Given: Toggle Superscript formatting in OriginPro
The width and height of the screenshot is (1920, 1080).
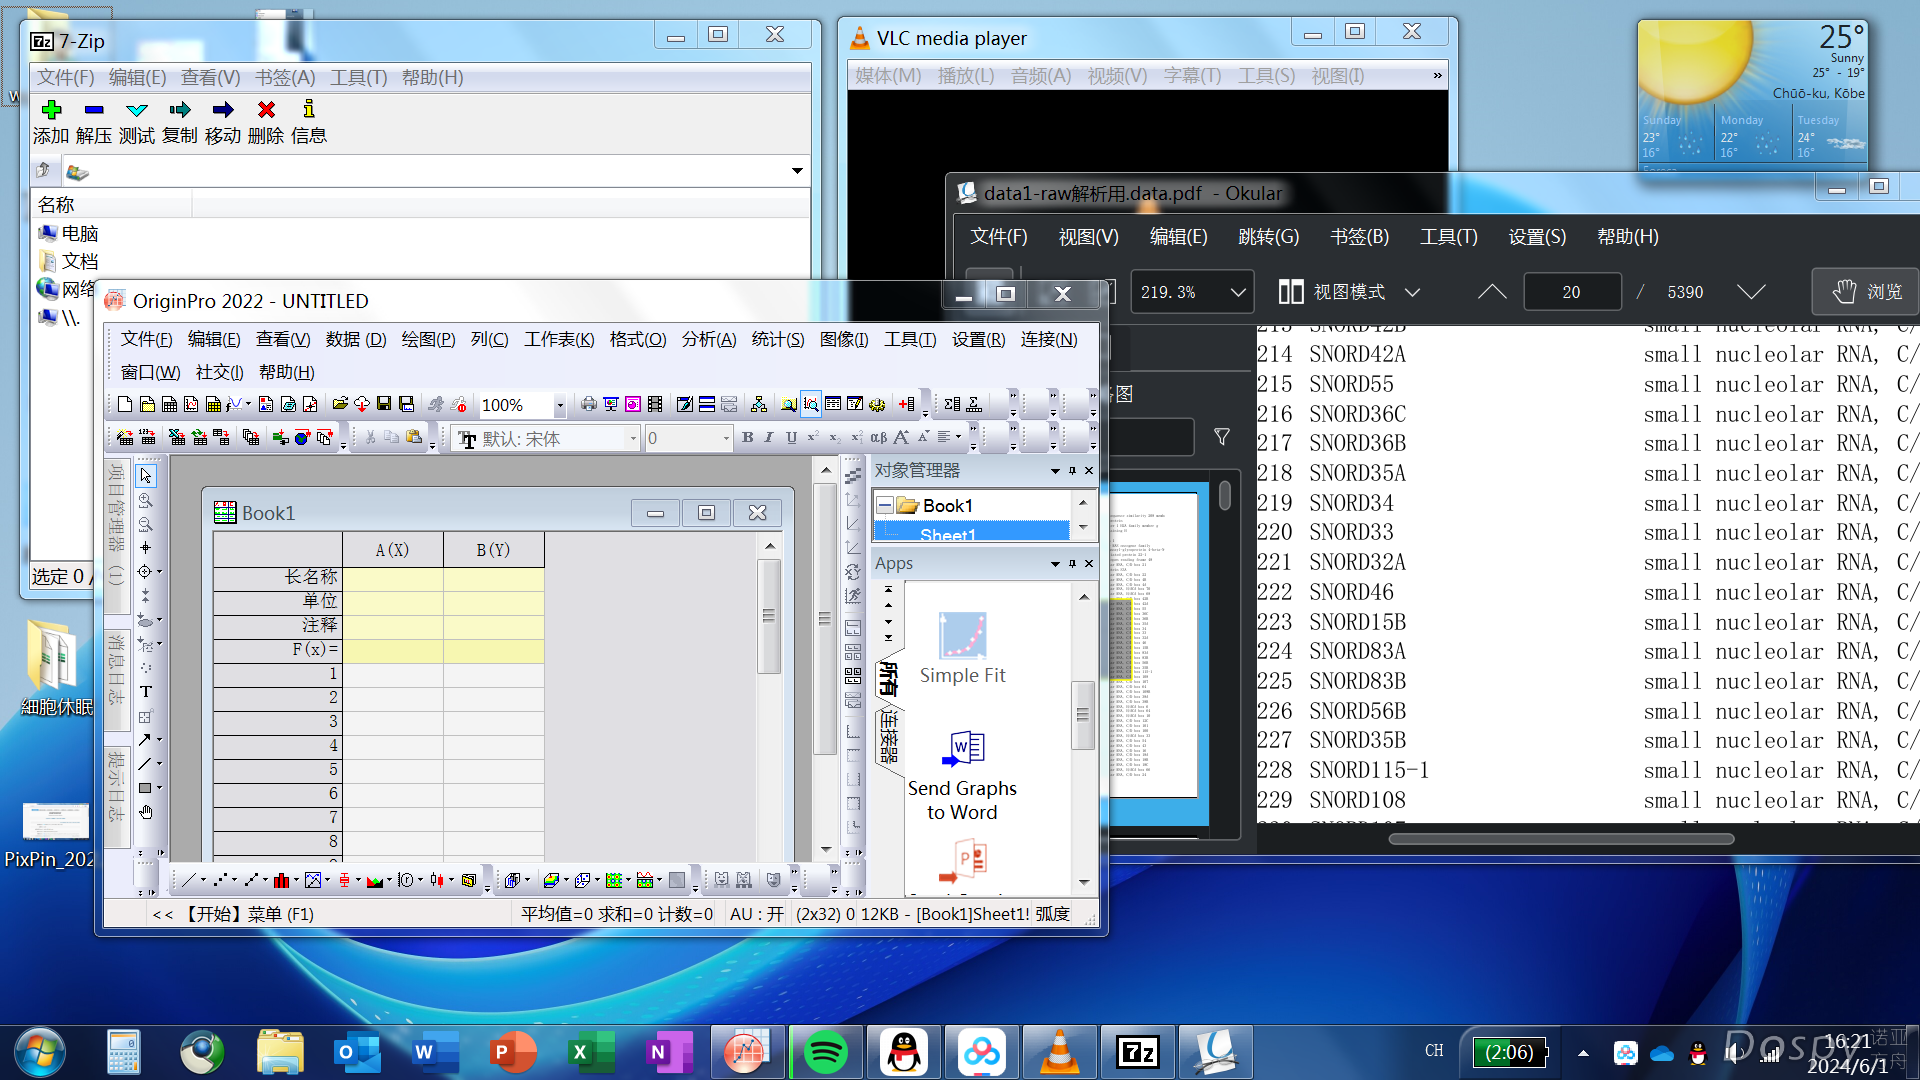Looking at the screenshot, I should (813, 437).
